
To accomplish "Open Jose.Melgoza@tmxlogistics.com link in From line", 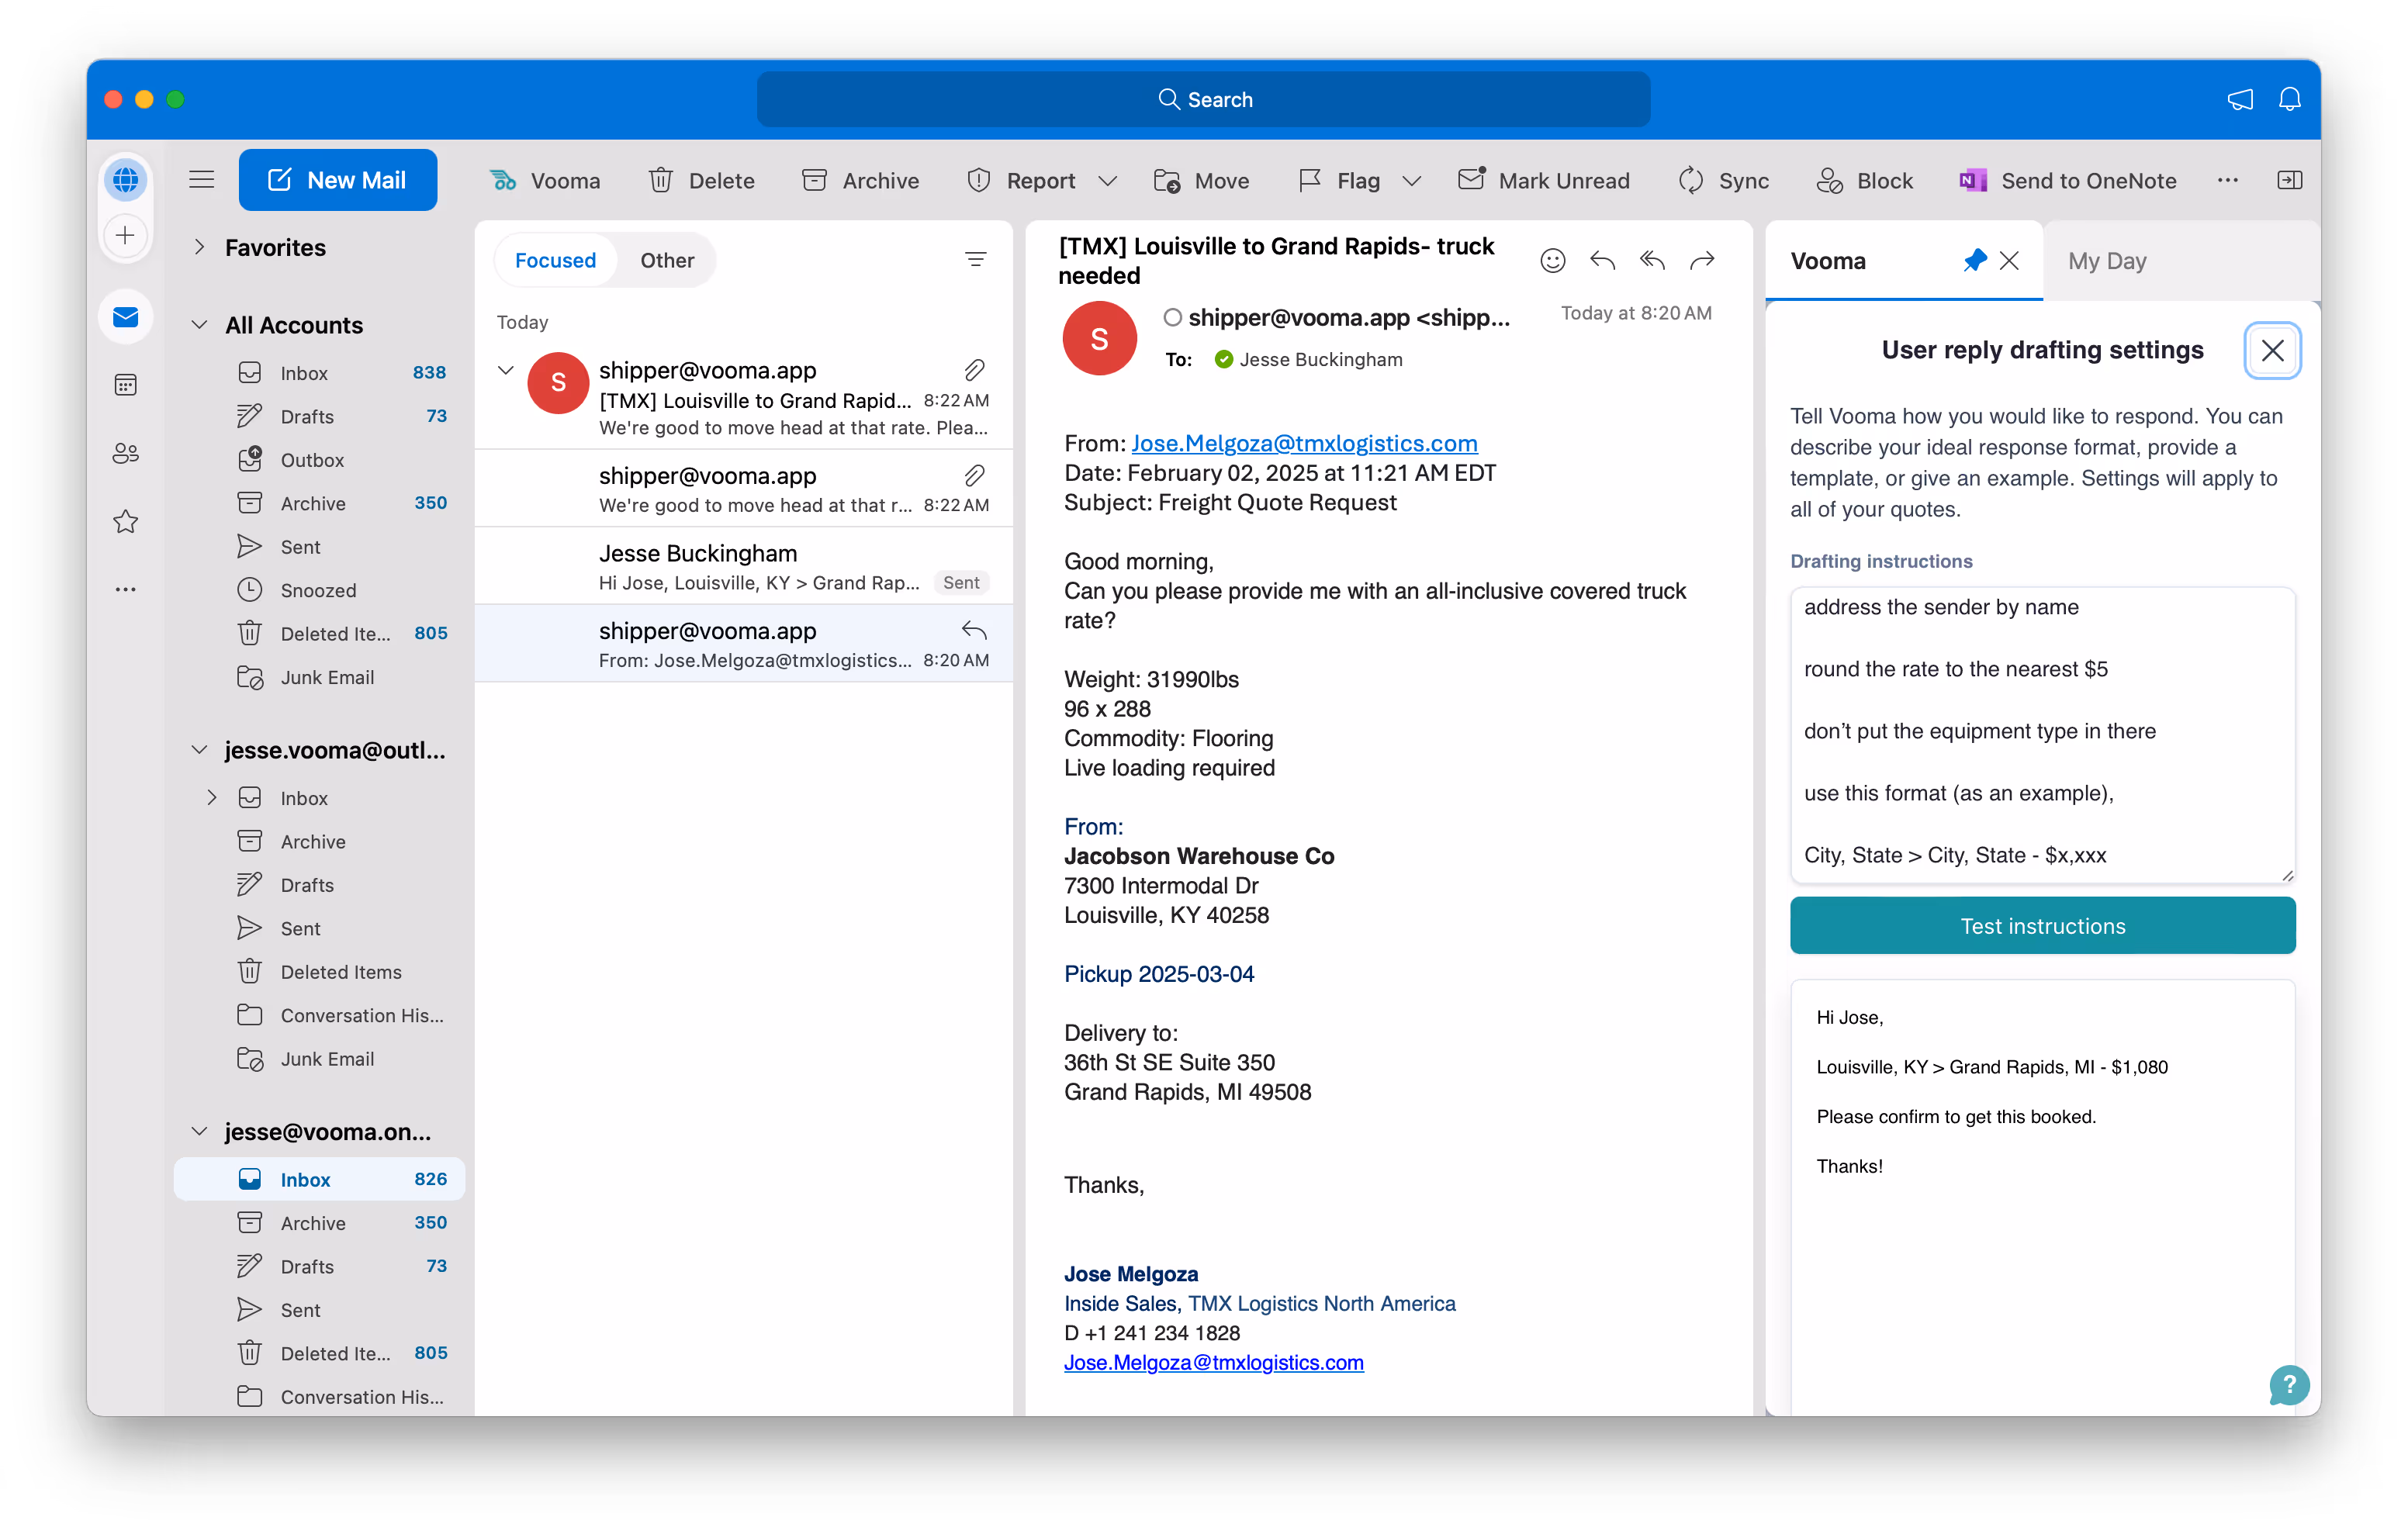I will [1304, 443].
